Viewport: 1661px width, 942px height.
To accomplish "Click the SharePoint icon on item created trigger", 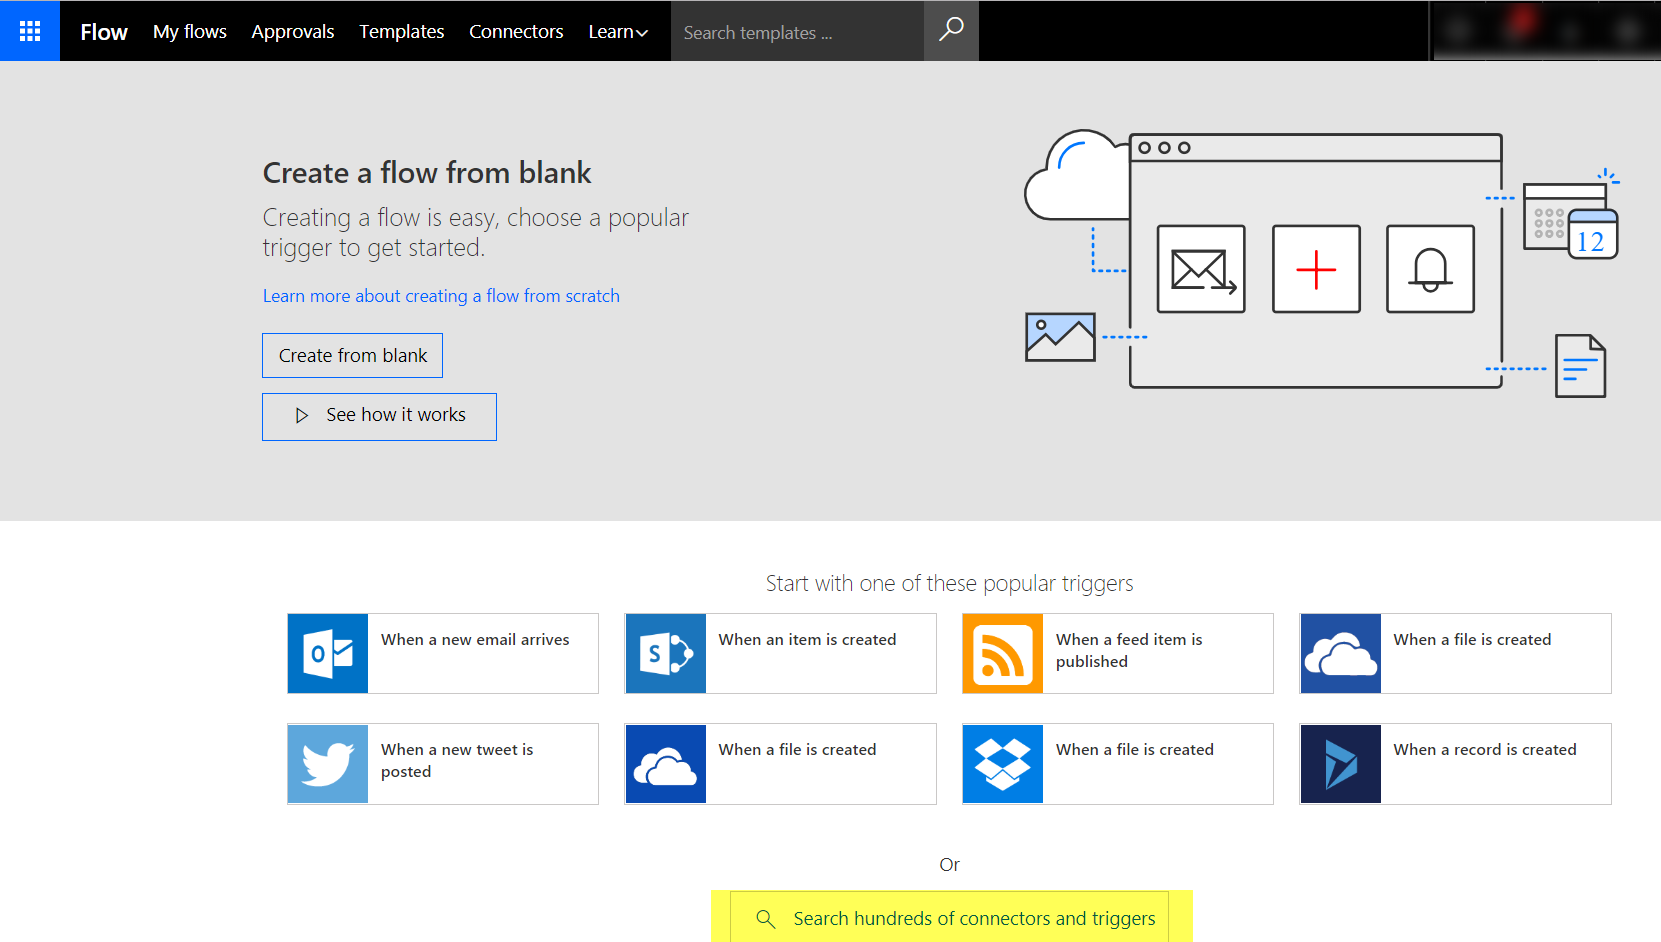I will click(x=666, y=654).
